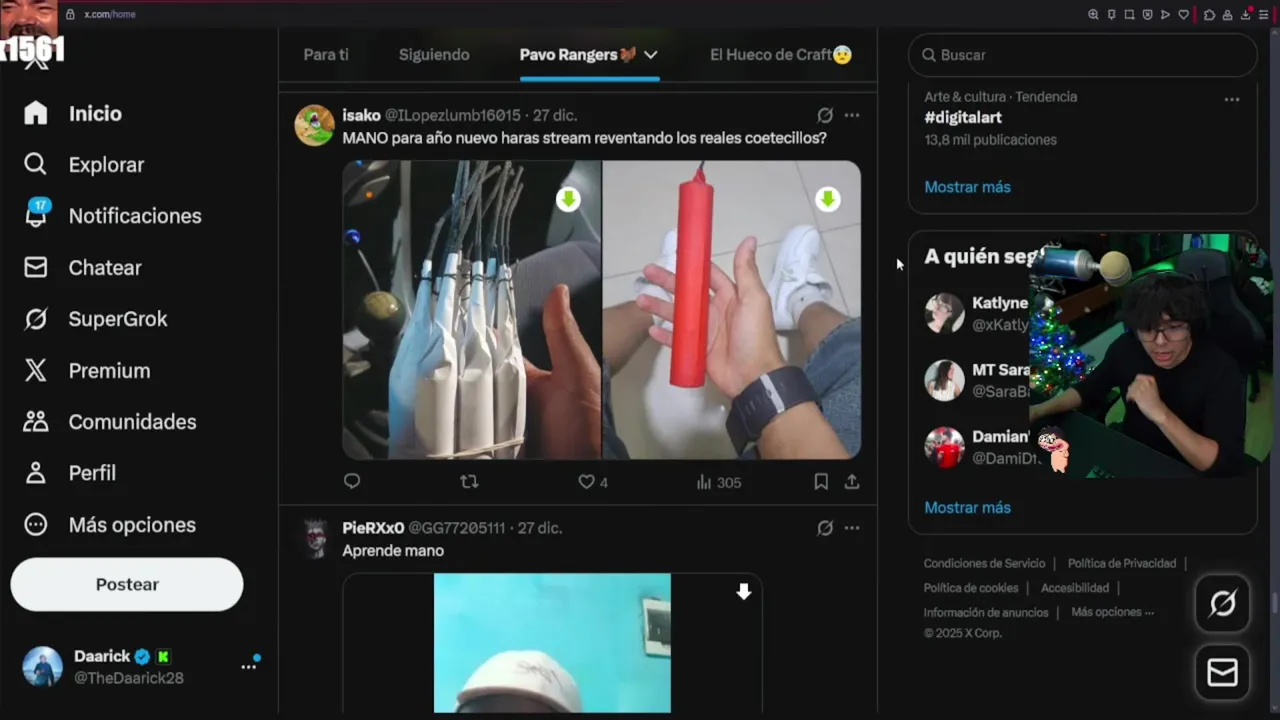Open Política de Privacidad link
The width and height of the screenshot is (1280, 720).
(x=1122, y=564)
